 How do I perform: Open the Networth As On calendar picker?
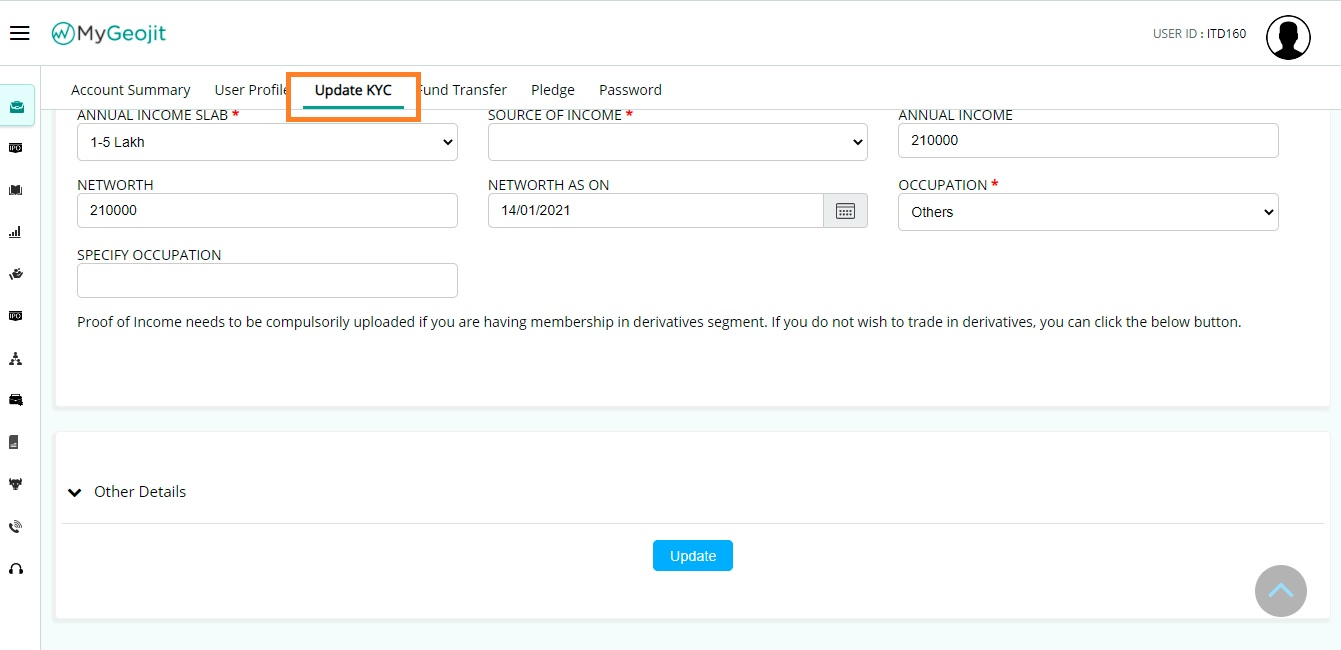pos(845,211)
